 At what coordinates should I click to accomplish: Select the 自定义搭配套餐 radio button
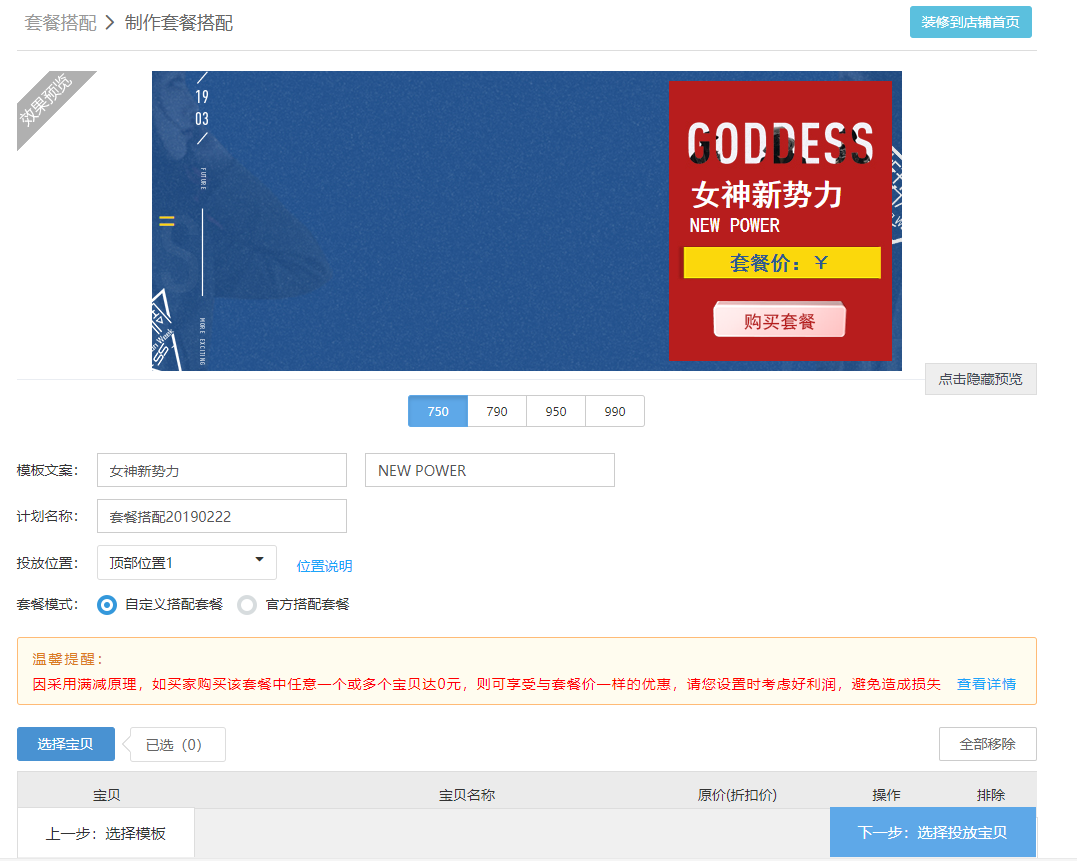pyautogui.click(x=107, y=605)
